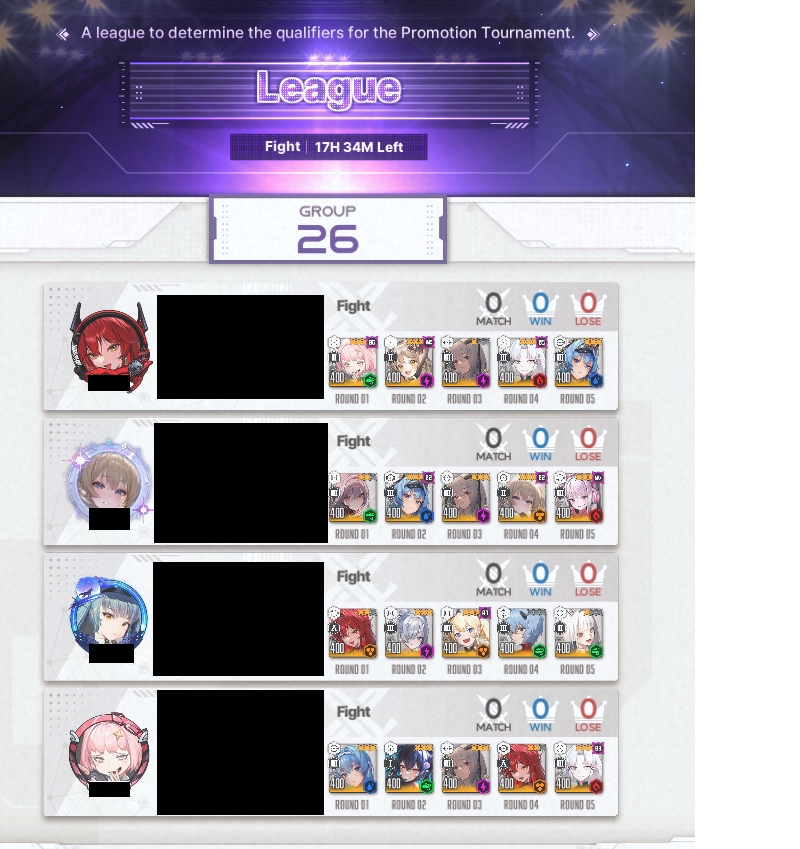
Task: Click the Fight 17H 34M Left status bar
Action: pyautogui.click(x=329, y=147)
